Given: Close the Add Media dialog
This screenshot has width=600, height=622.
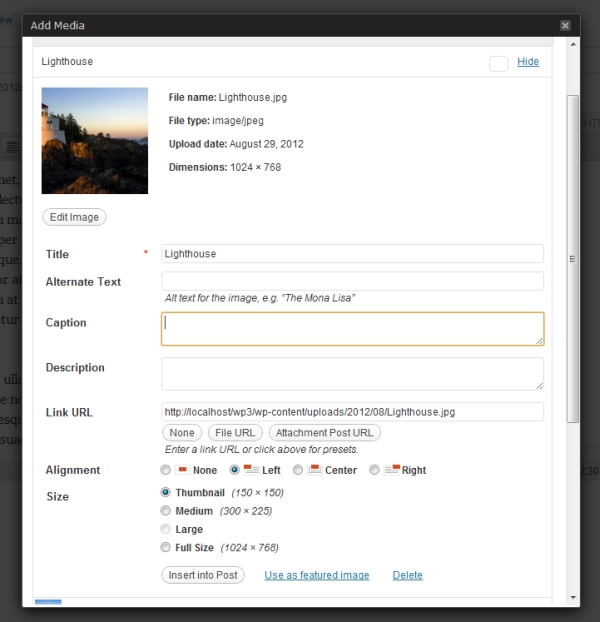Looking at the screenshot, I should click(x=565, y=25).
